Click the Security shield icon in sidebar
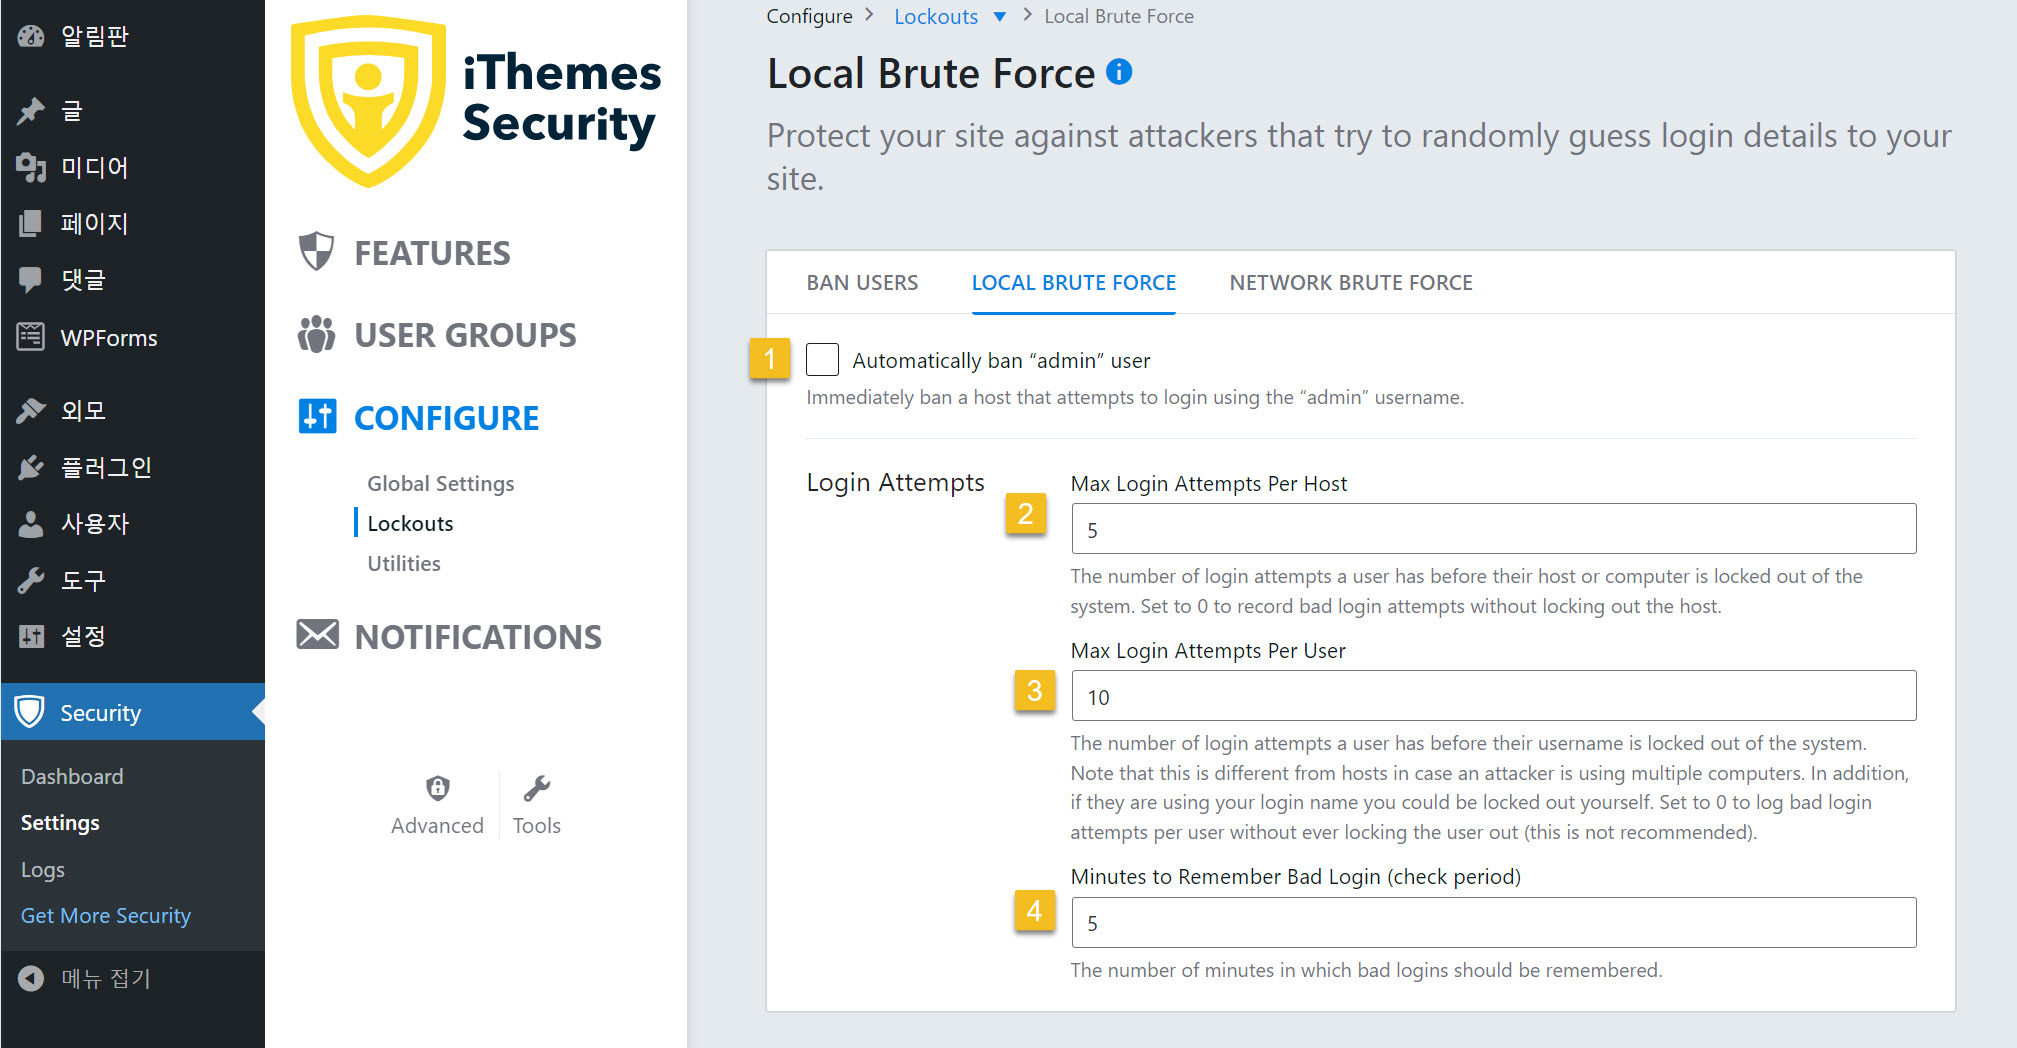Viewport: 2017px width, 1048px height. [x=30, y=712]
